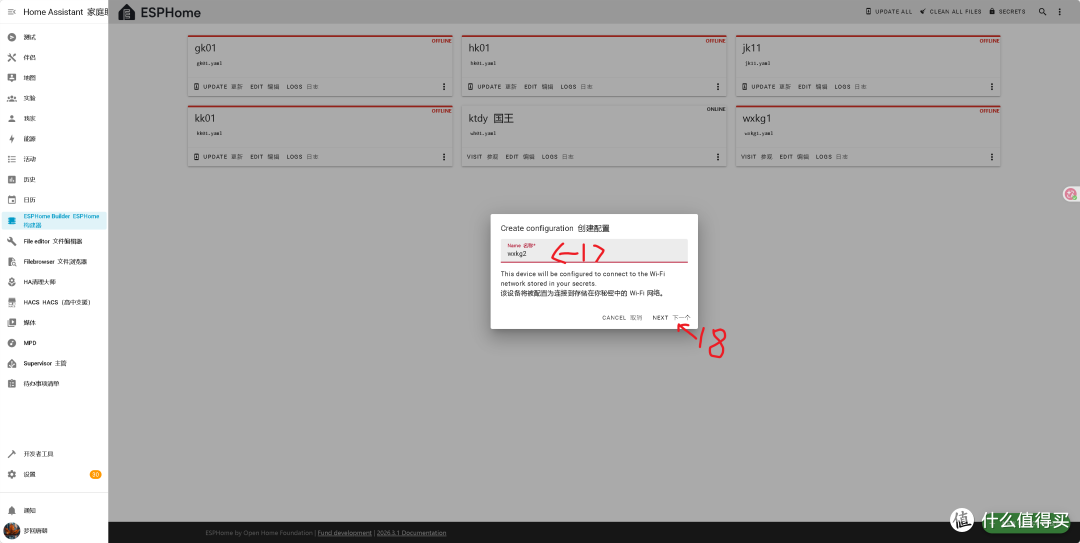The width and height of the screenshot is (1080, 543).
Task: Click UPDATE on the kk01 card
Action: click(218, 157)
